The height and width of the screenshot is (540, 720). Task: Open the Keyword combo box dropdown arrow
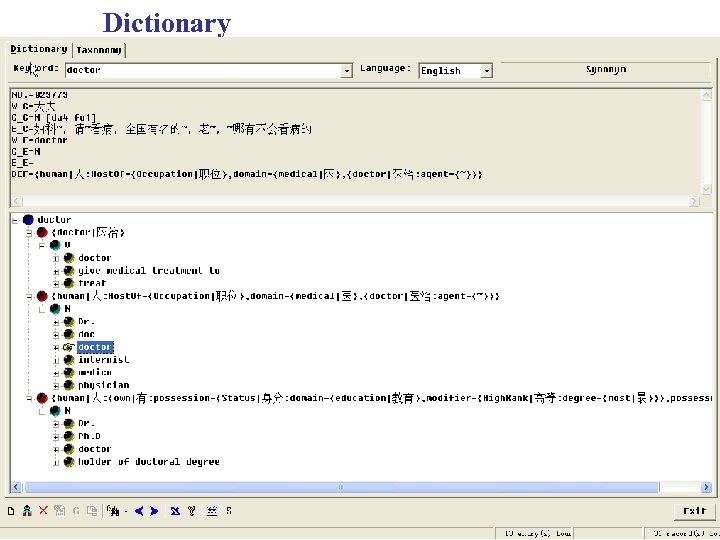point(347,71)
